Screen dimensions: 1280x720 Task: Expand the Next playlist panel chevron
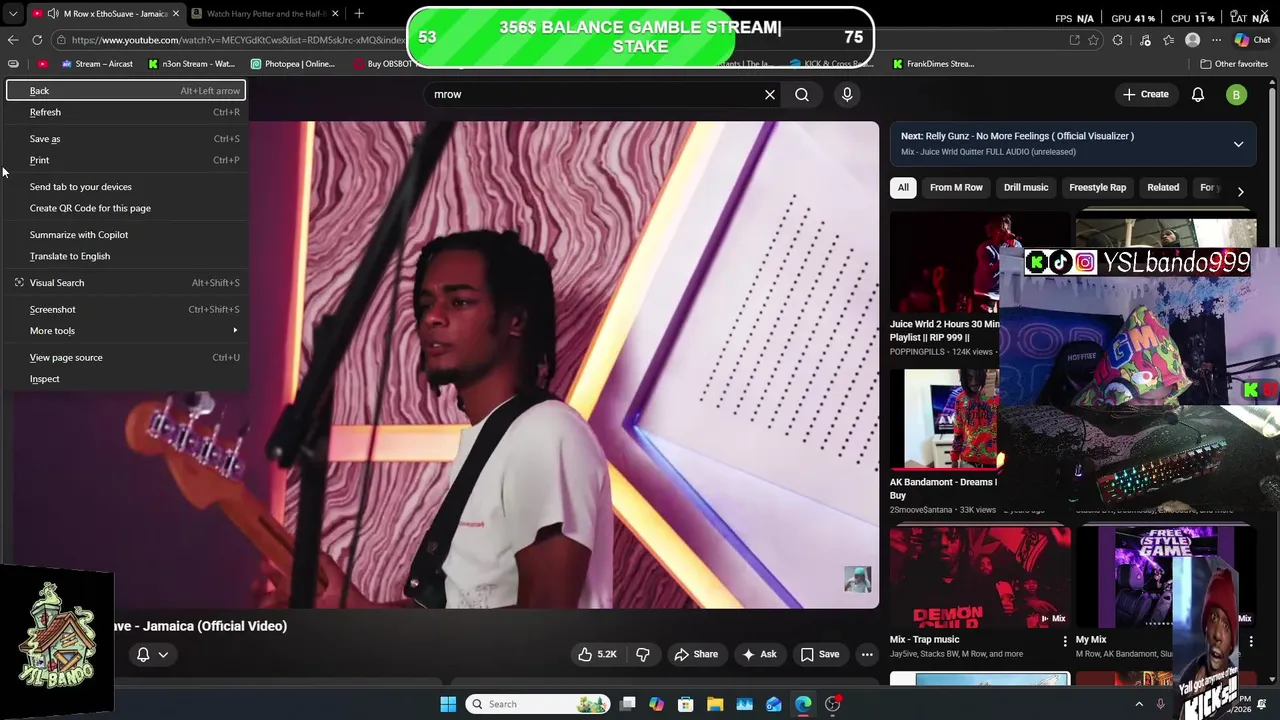pyautogui.click(x=1238, y=144)
